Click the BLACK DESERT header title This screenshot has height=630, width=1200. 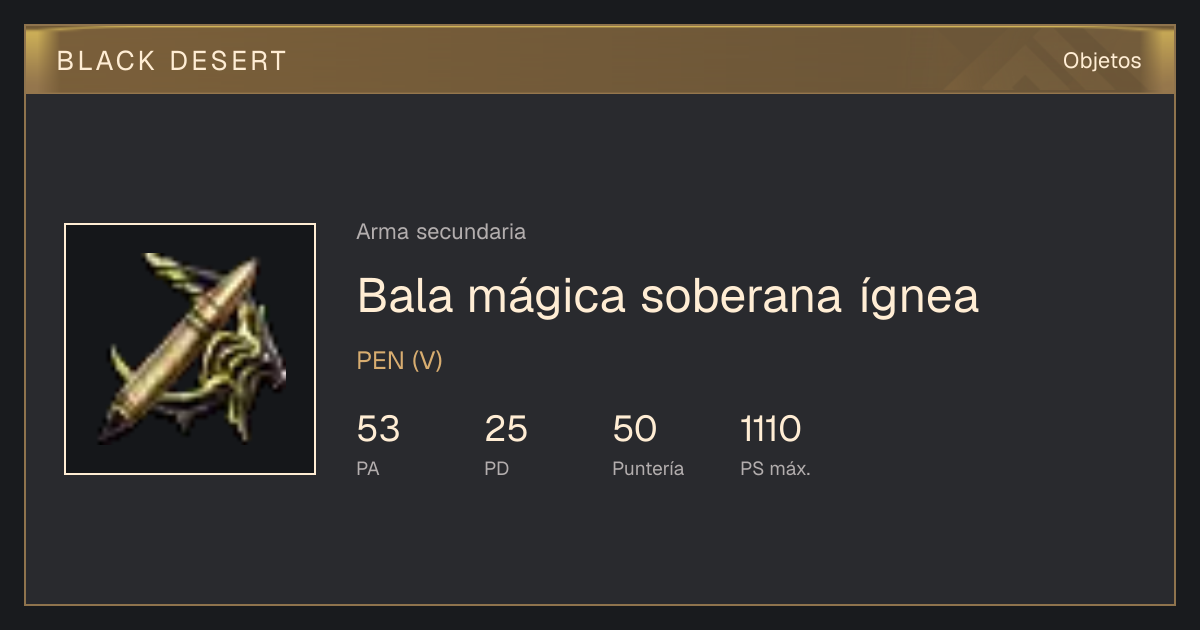pyautogui.click(x=172, y=61)
